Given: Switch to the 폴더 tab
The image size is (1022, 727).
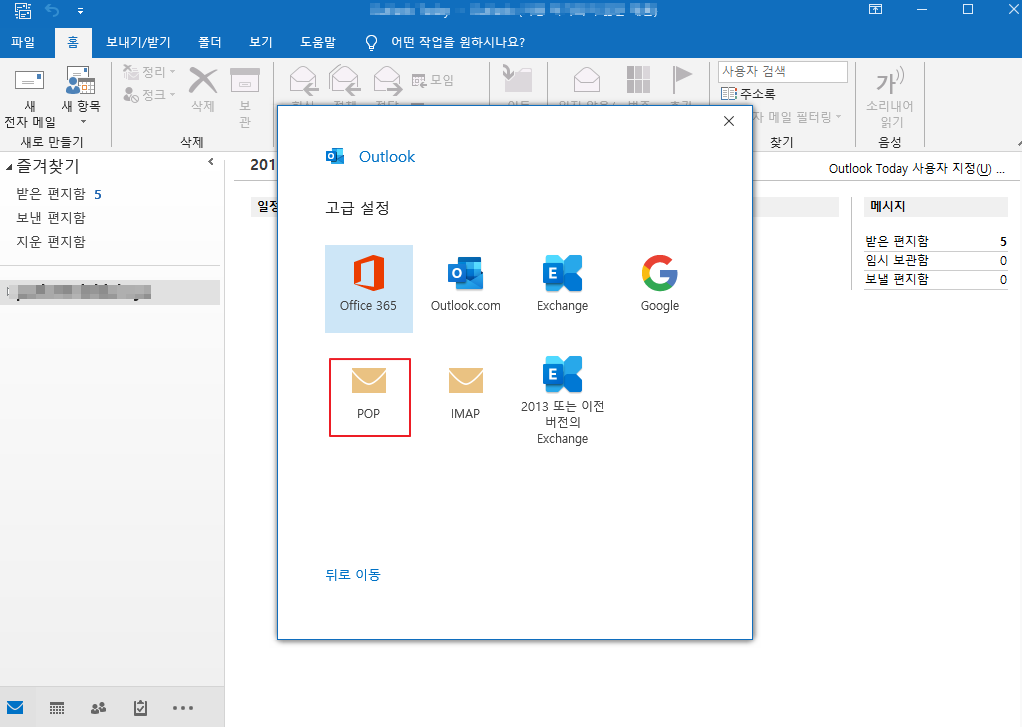Looking at the screenshot, I should 210,42.
